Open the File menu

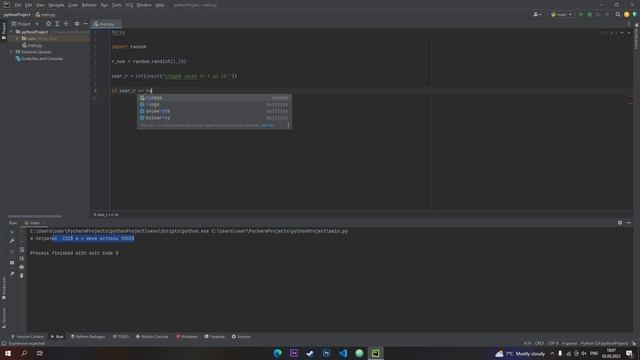[18, 5]
